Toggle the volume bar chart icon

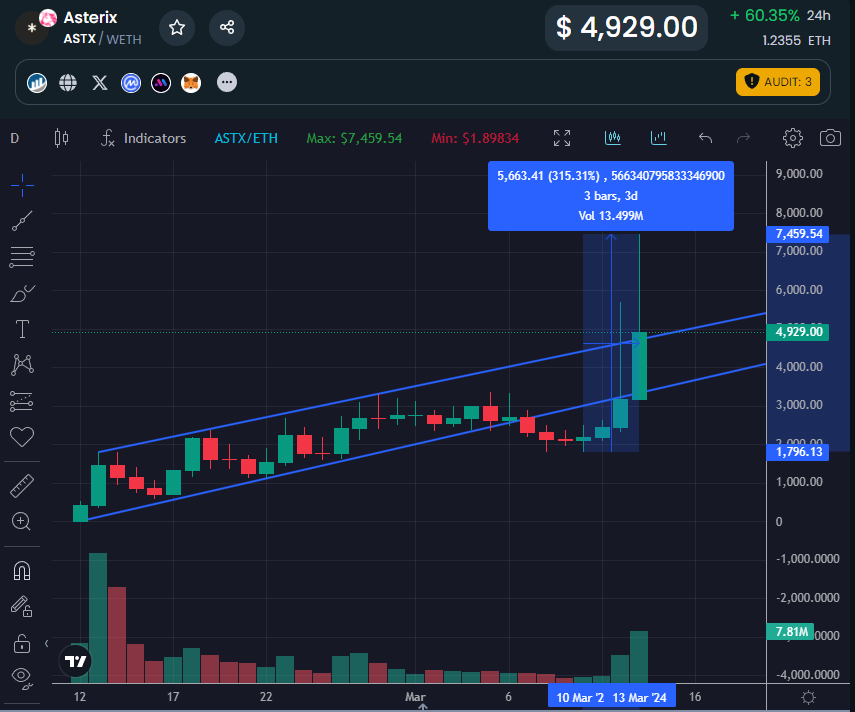(659, 137)
